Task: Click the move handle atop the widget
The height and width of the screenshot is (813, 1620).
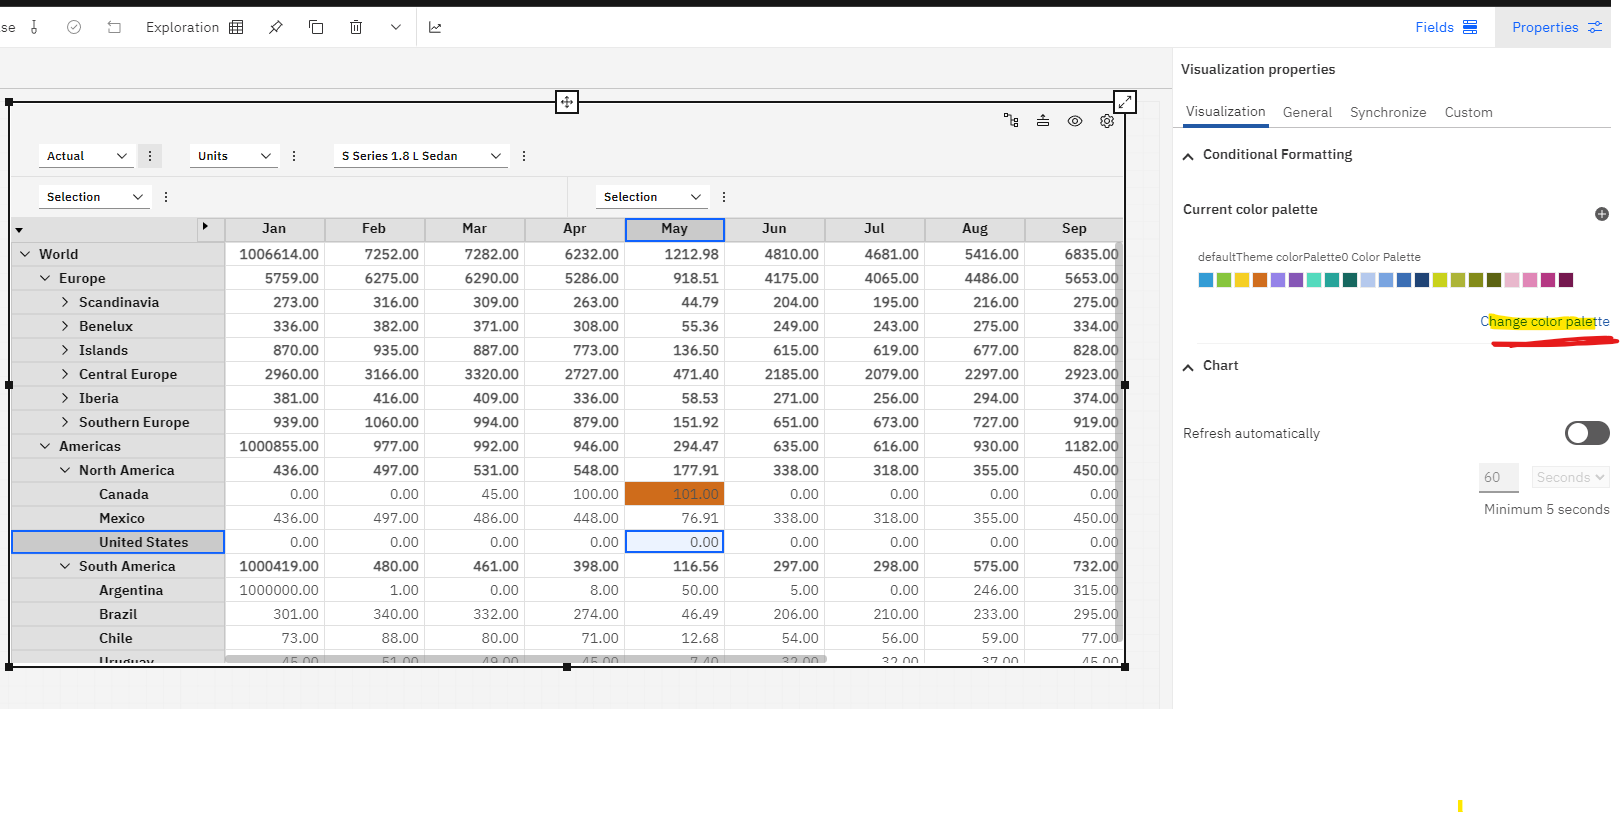Action: (567, 102)
